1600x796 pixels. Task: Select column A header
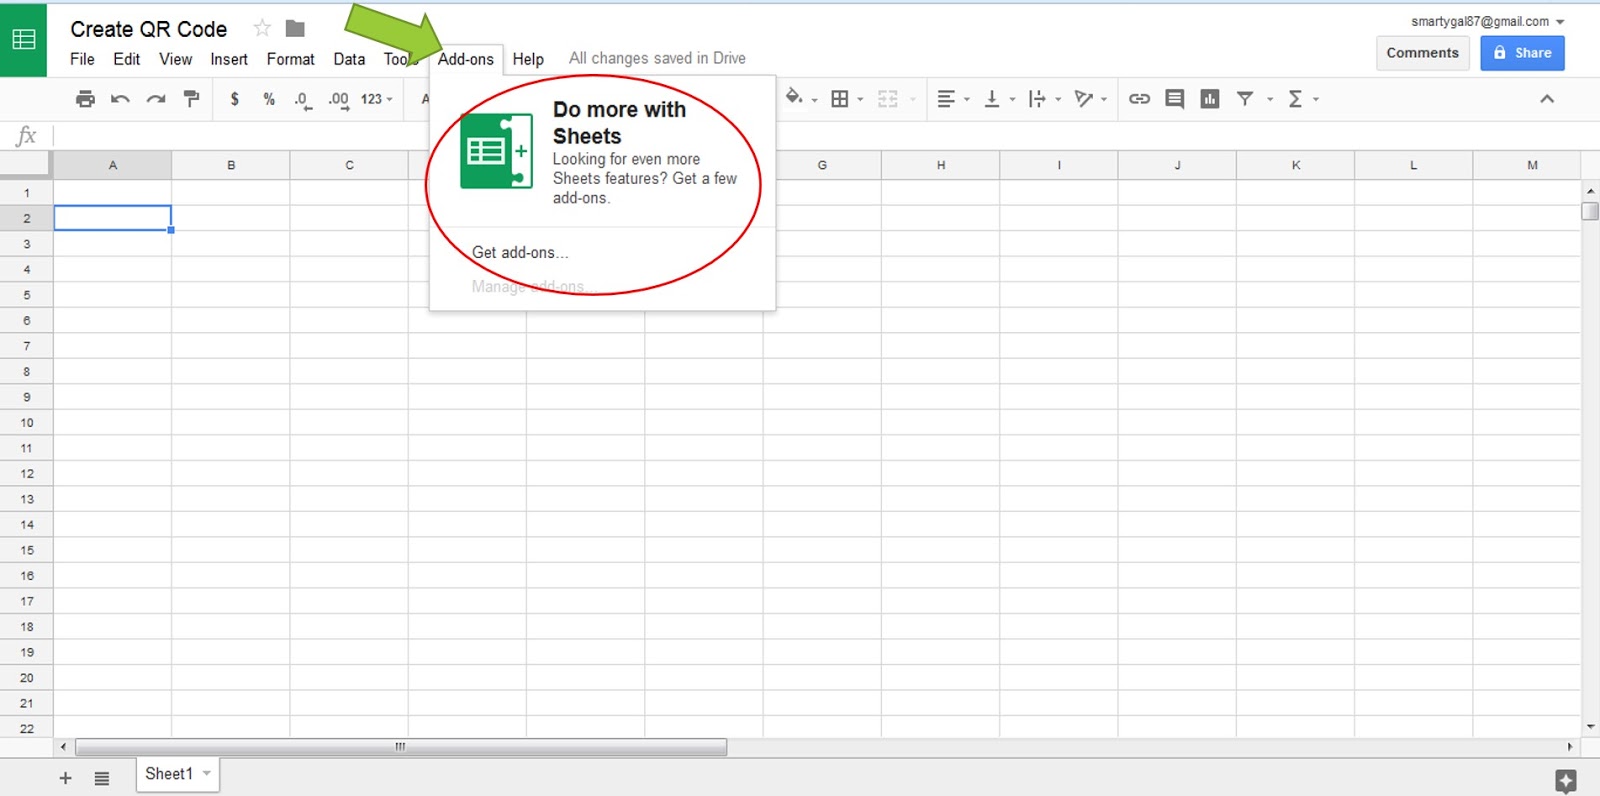click(112, 165)
